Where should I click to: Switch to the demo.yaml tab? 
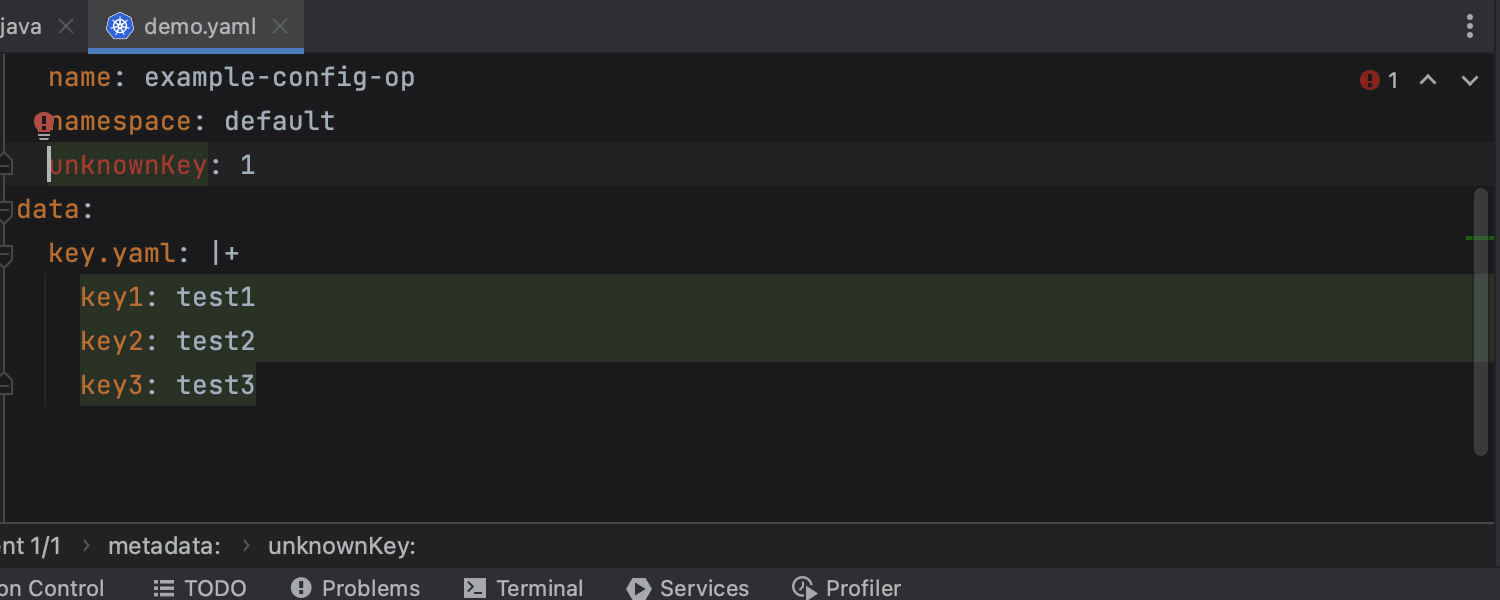pyautogui.click(x=200, y=26)
